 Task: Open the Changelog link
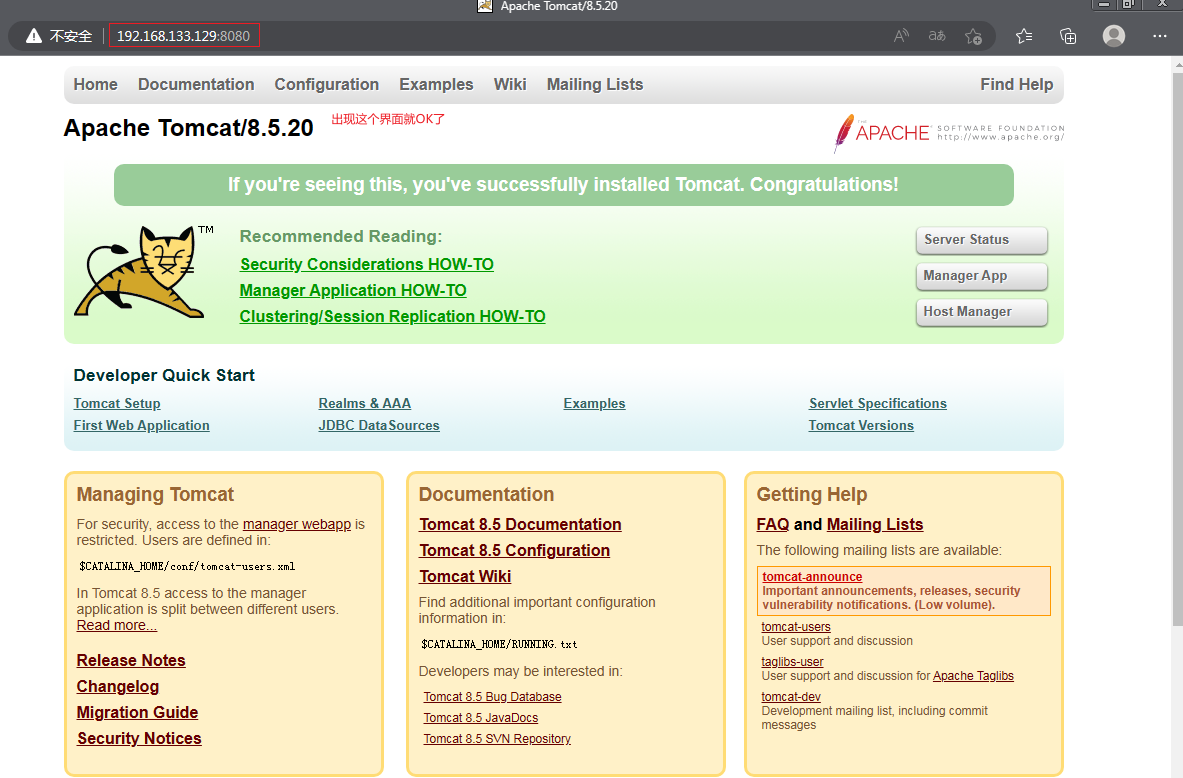(118, 687)
